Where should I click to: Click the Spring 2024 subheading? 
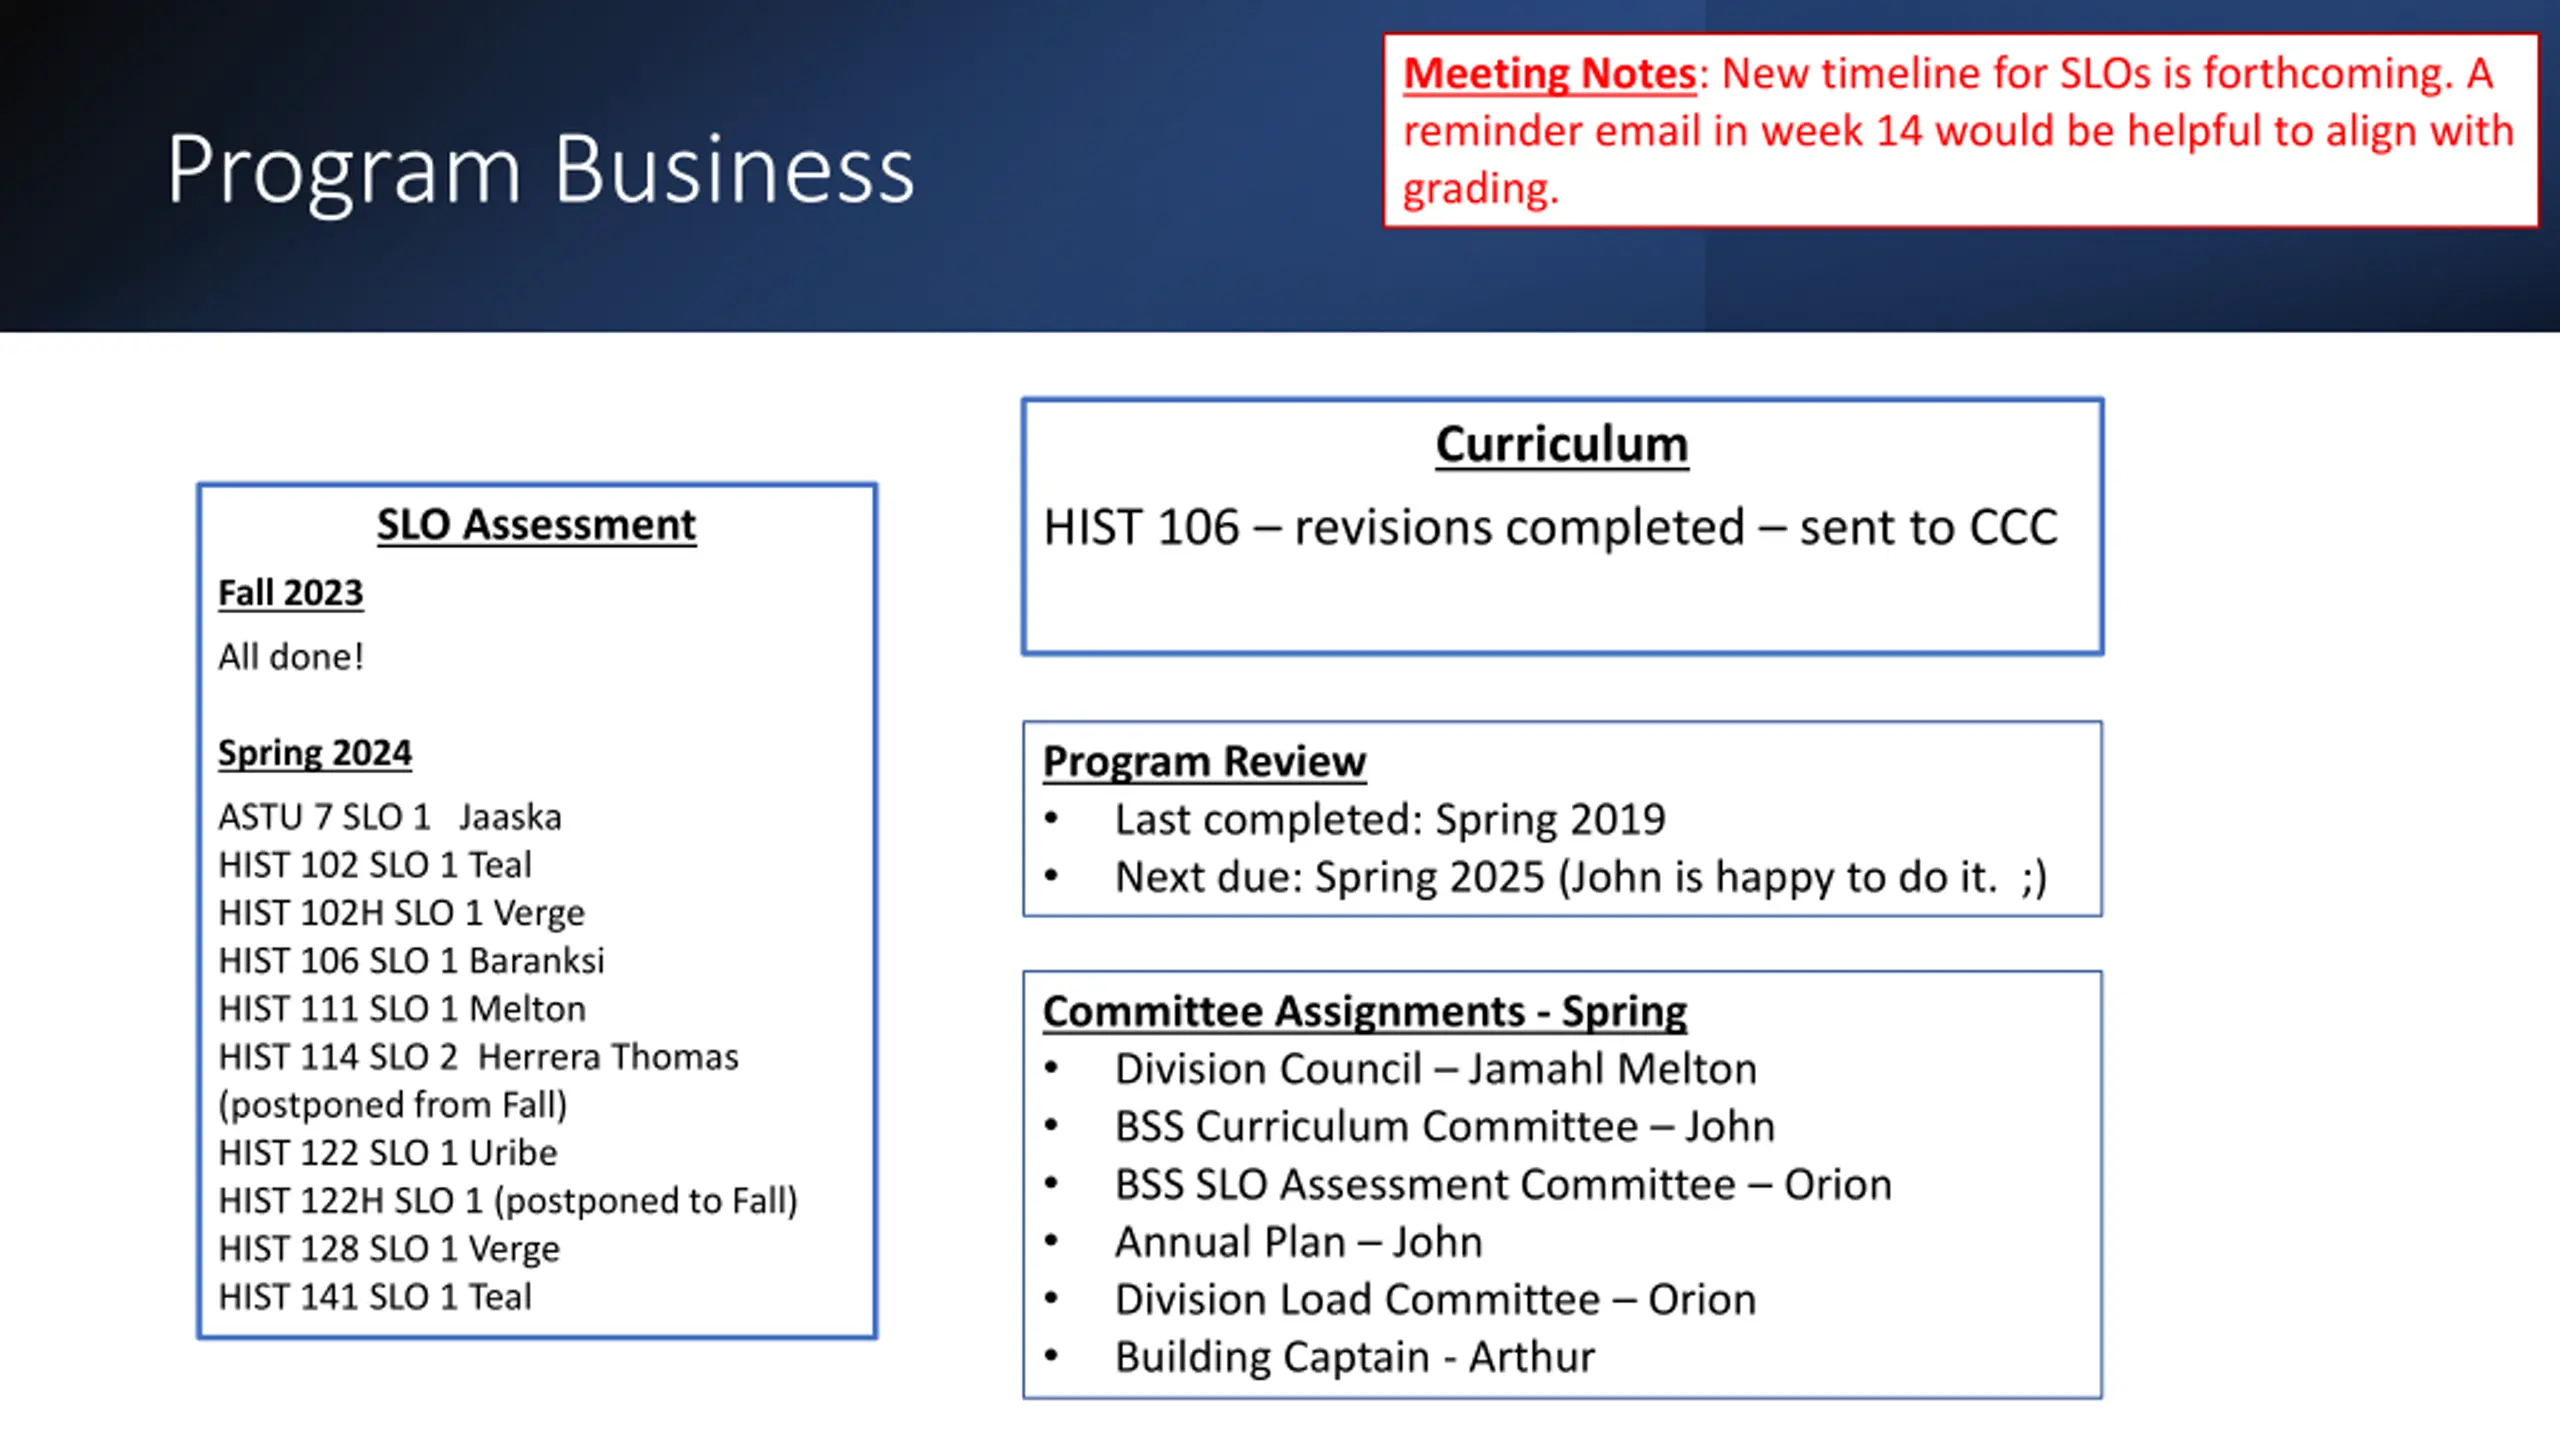pos(314,753)
